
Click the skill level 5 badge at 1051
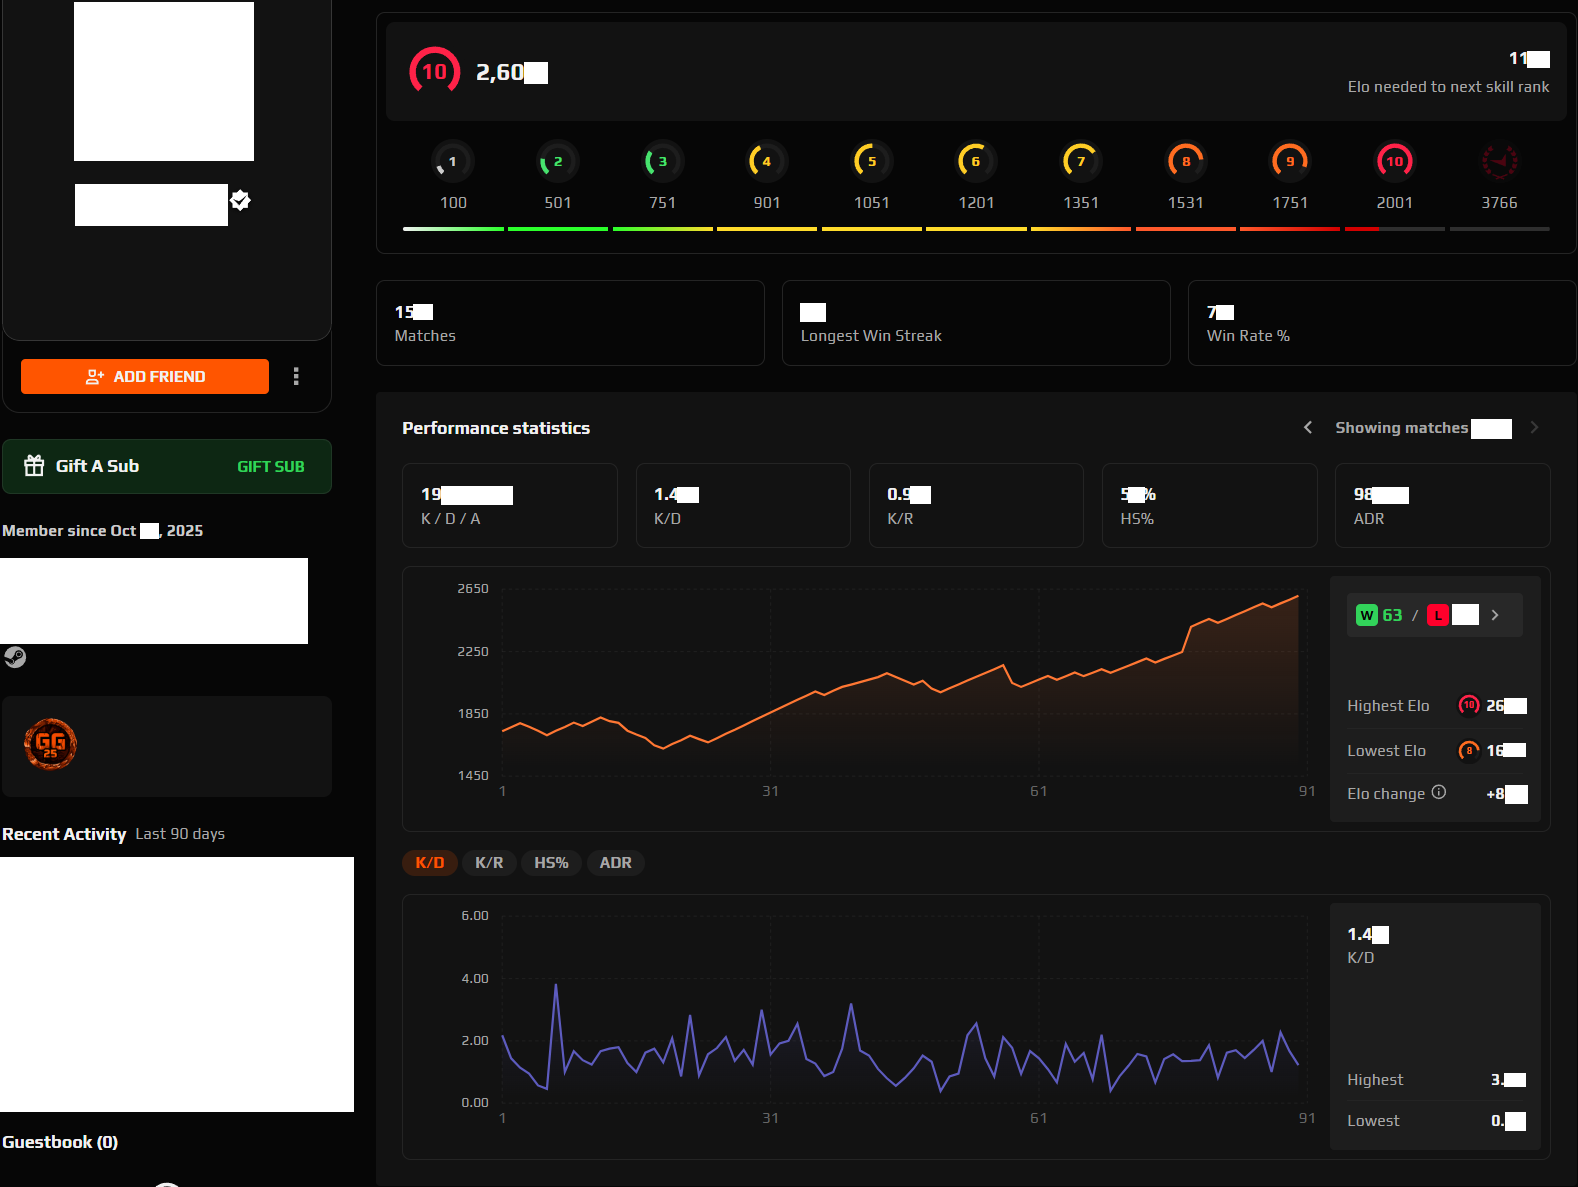tap(871, 161)
